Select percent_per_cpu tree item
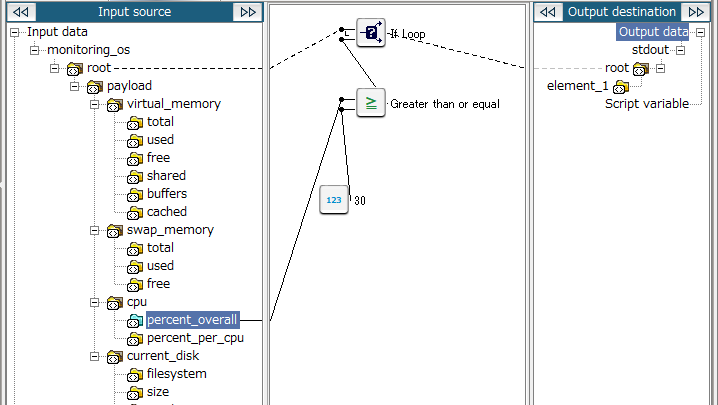The width and height of the screenshot is (718, 405). click(x=195, y=338)
